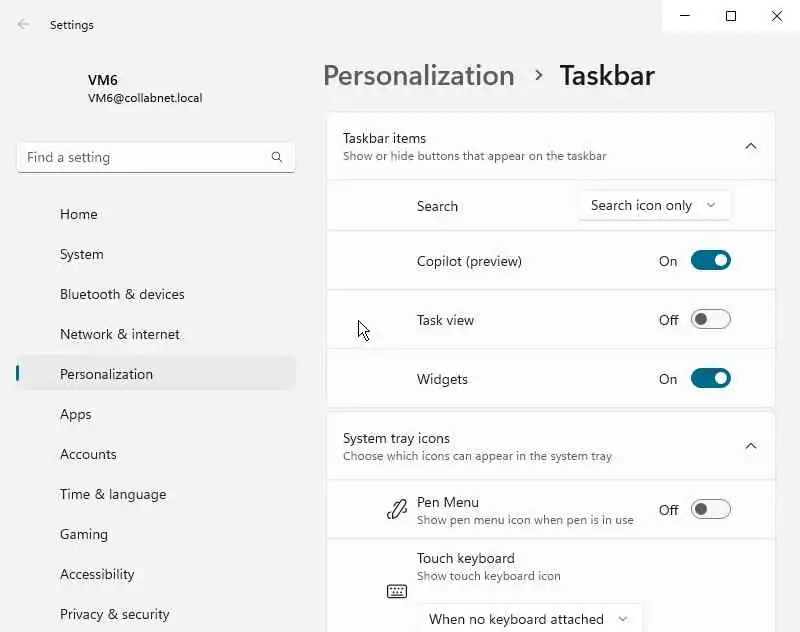Viewport: 800px width, 632px height.
Task: Enable the Task view toggle
Action: point(711,320)
